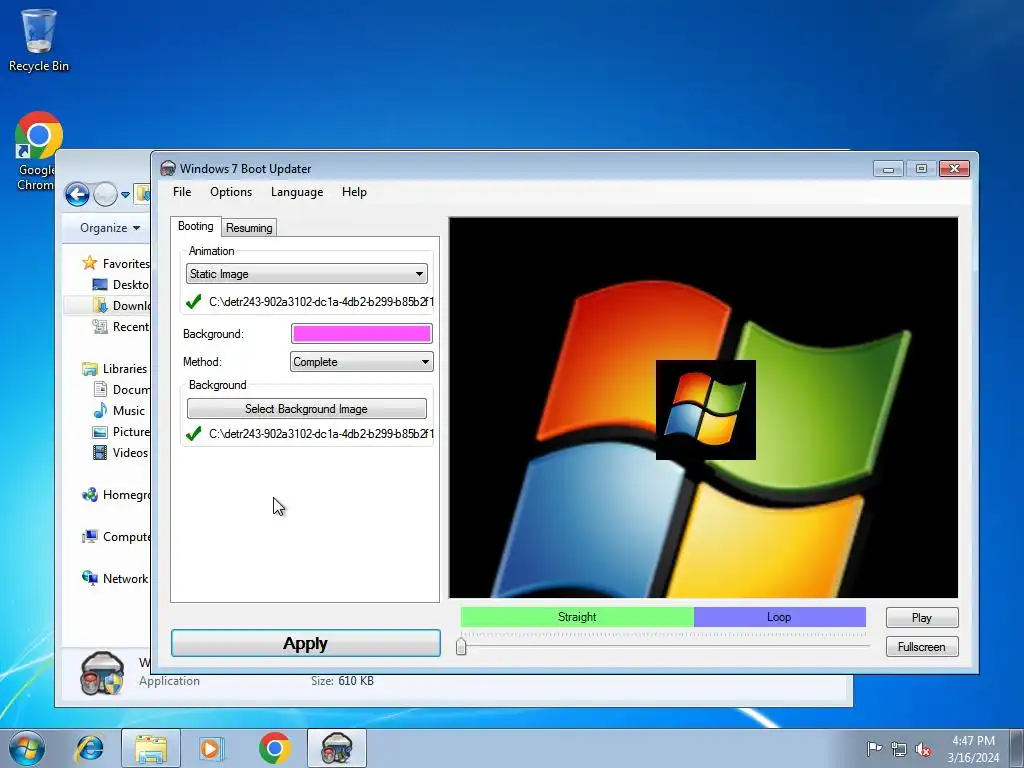Click the animation file path text
This screenshot has height=768, width=1024.
pos(321,302)
